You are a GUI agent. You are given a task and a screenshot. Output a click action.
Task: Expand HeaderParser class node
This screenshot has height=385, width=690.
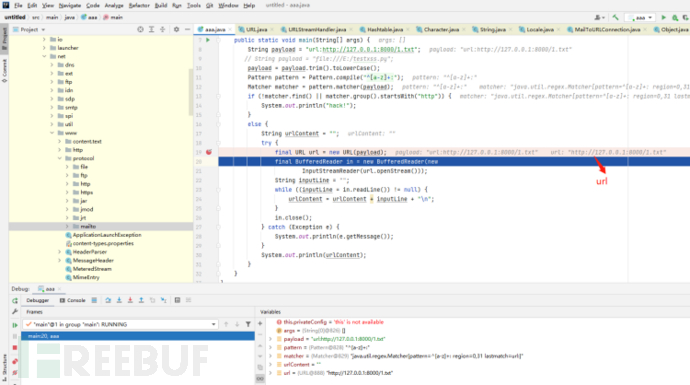pos(59,252)
